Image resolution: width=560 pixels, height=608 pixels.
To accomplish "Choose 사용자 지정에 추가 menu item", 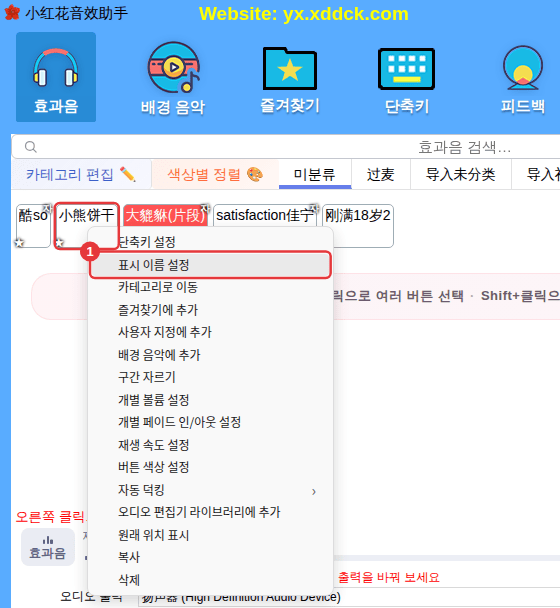I will (210, 332).
